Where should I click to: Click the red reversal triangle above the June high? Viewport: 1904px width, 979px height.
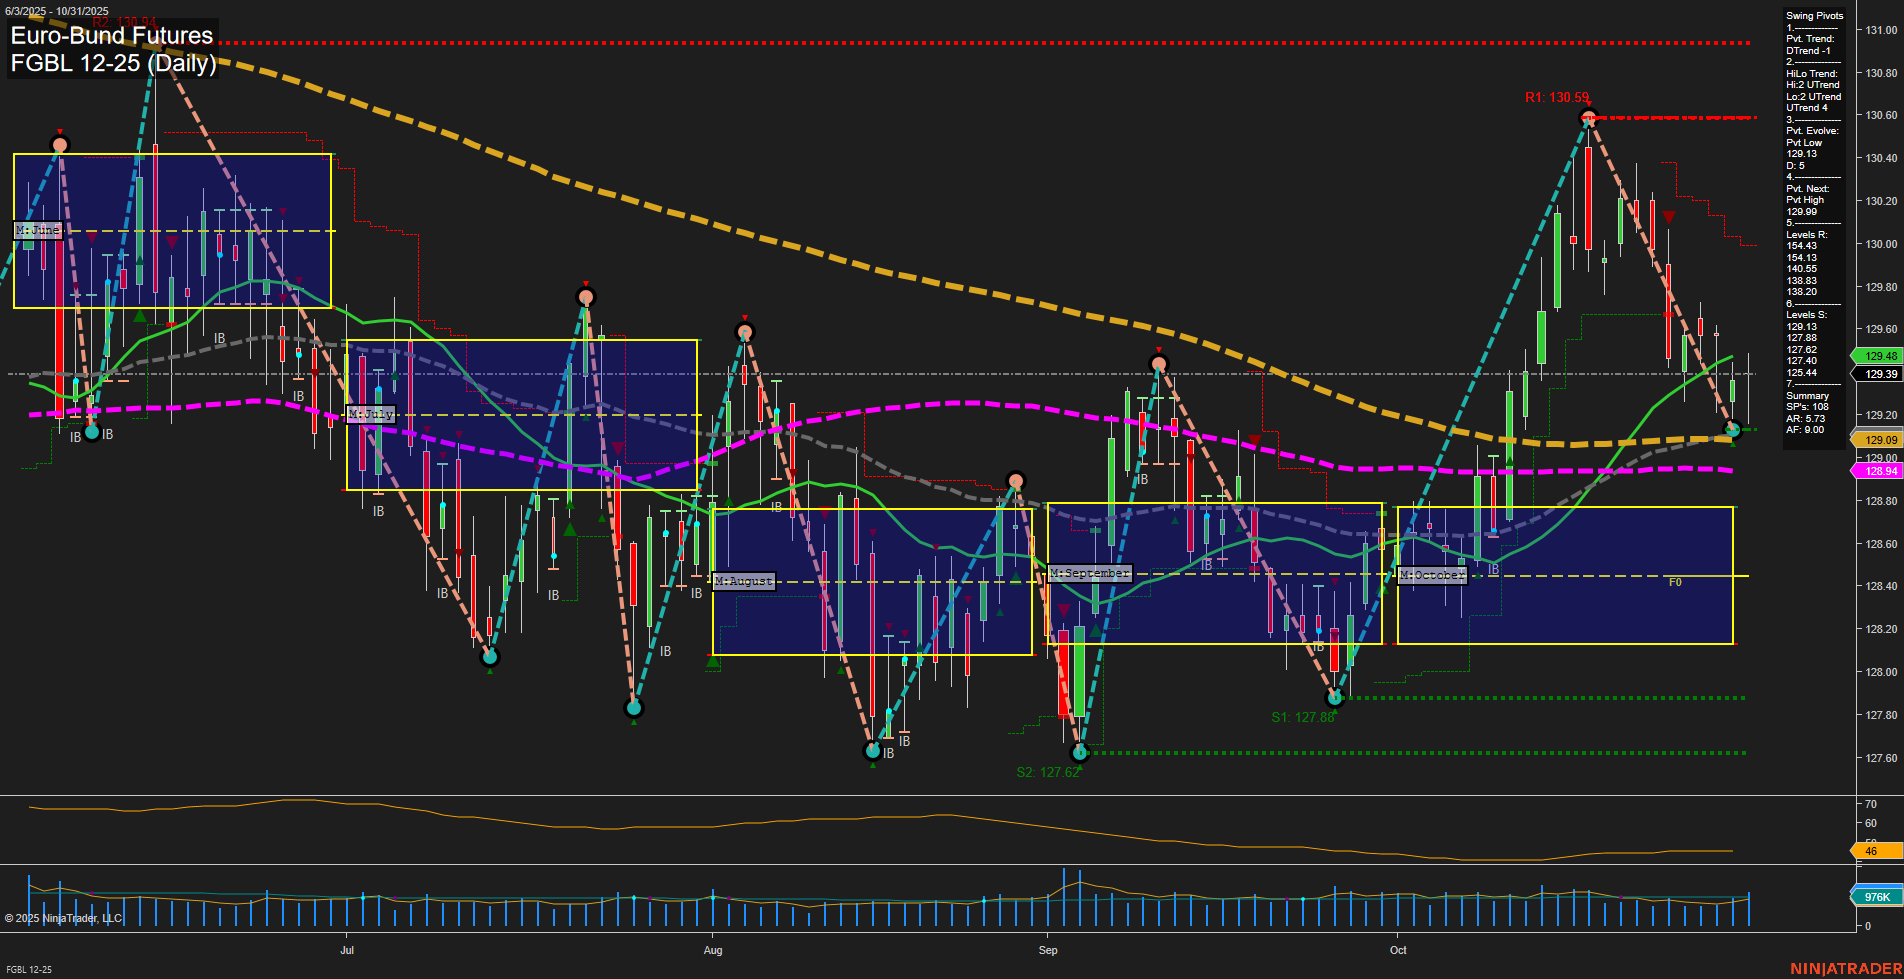point(60,131)
